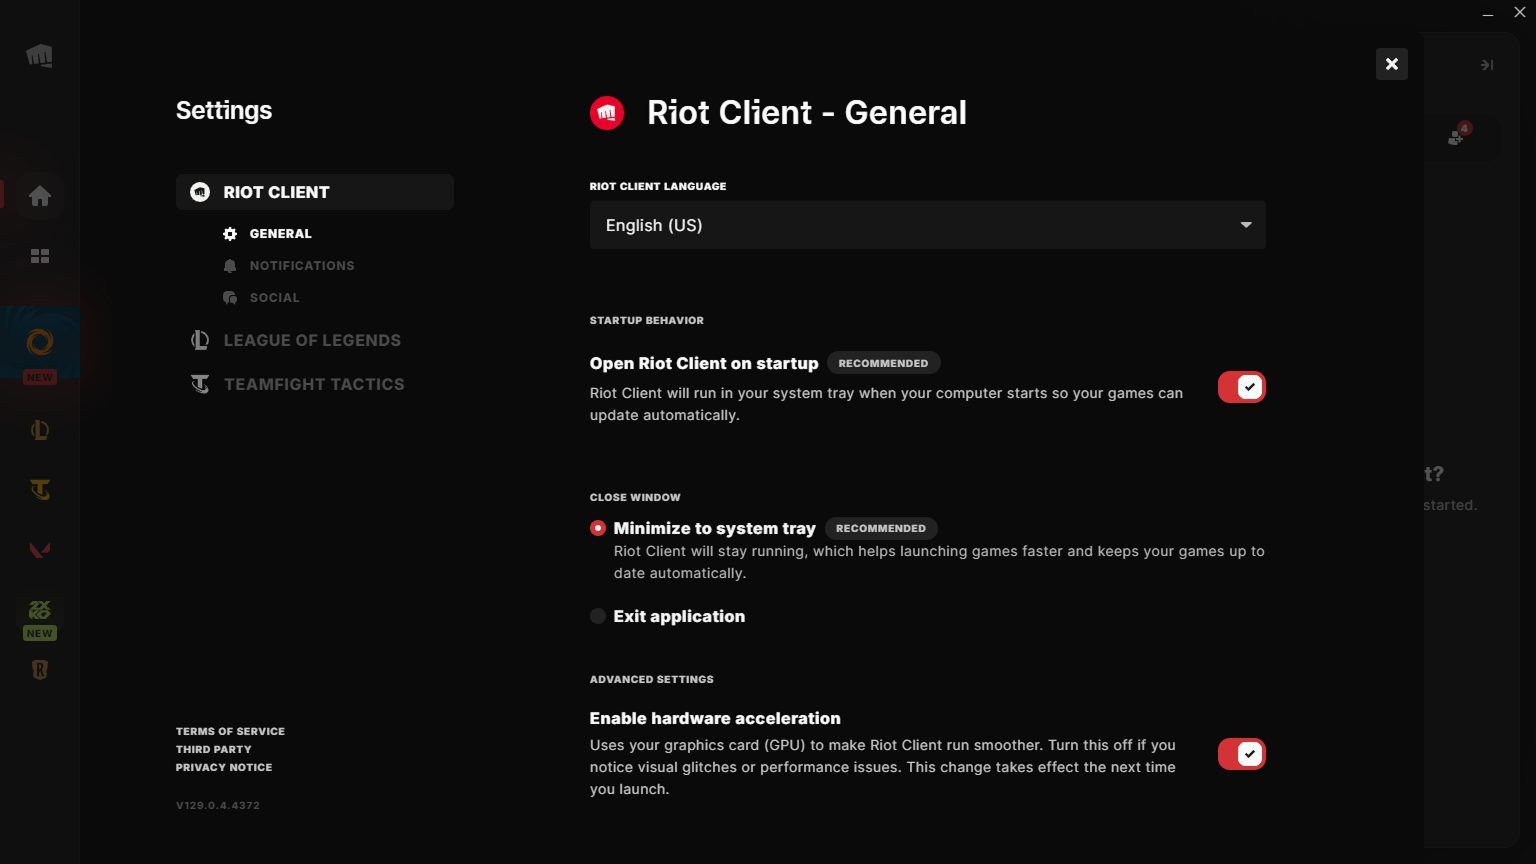1536x864 pixels.
Task: Open the 2XKO game marked NEW
Action: pyautogui.click(x=40, y=612)
